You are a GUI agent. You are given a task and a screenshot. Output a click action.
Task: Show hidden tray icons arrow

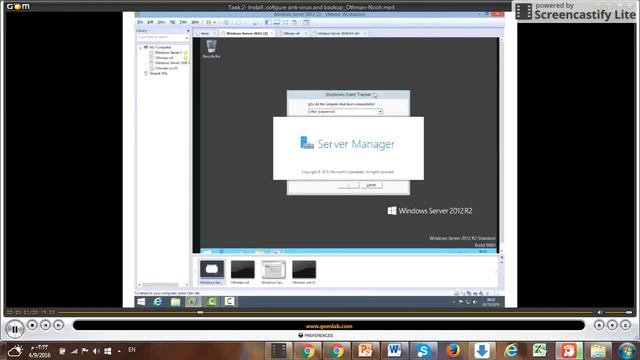click(x=119, y=351)
